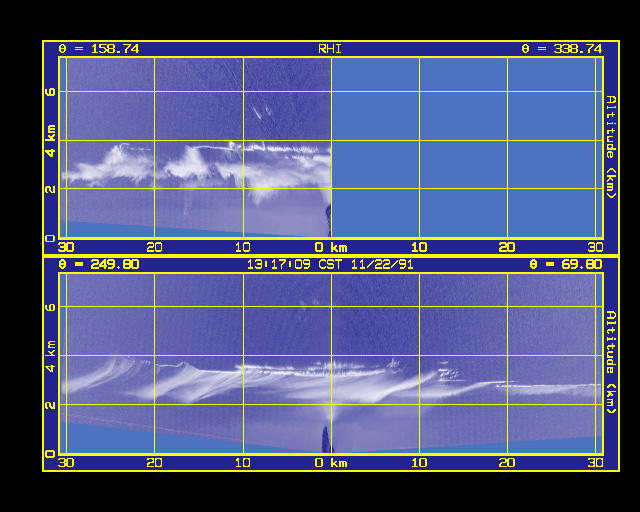
Task: Click the RHI title label
Action: click(x=329, y=49)
